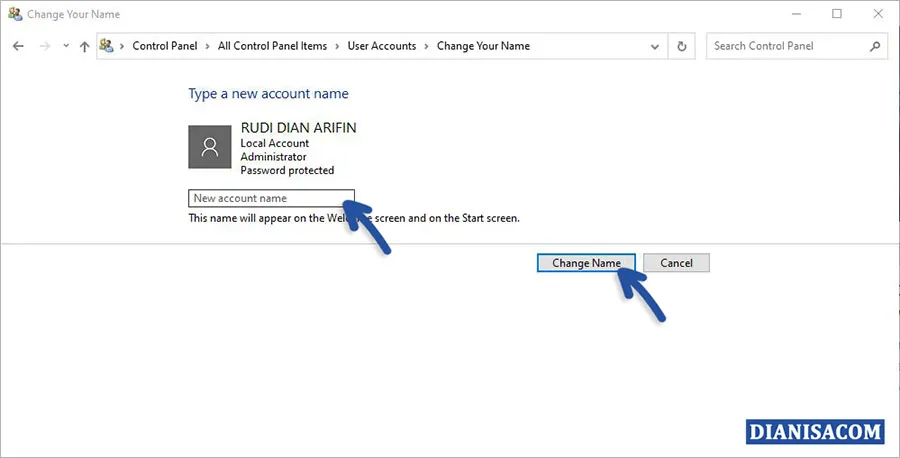Screen dimensions: 900x458
Task: Open All Control Panel Items breadcrumb
Action: point(272,46)
